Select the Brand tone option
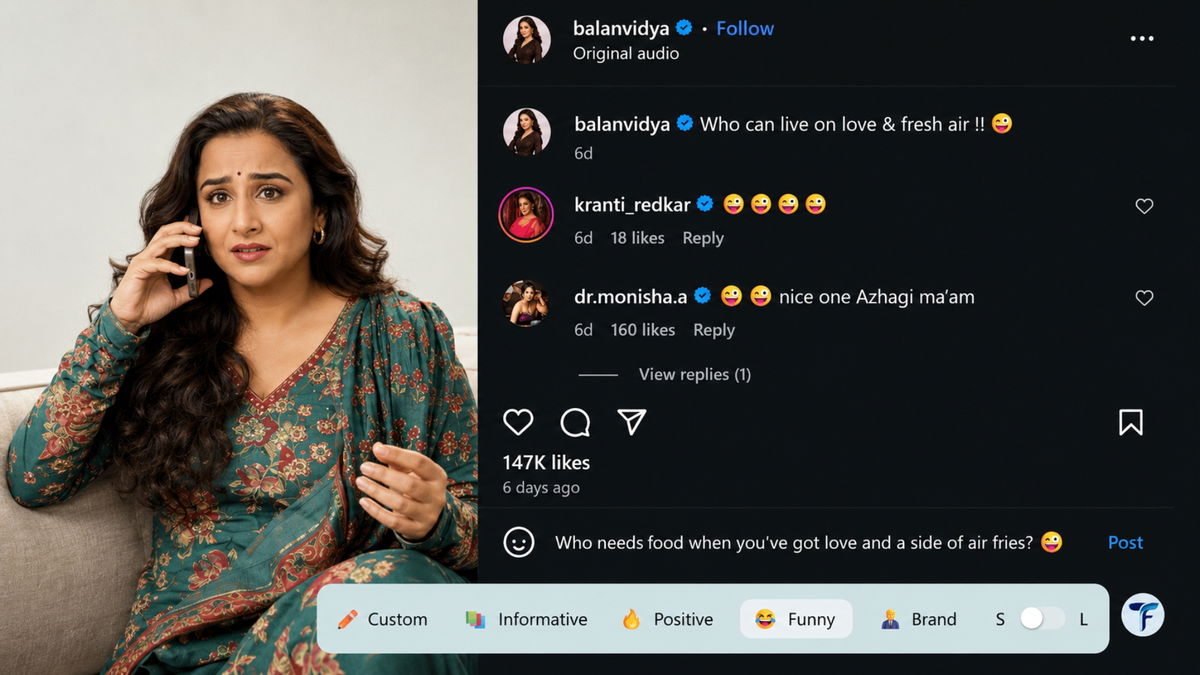 point(919,619)
